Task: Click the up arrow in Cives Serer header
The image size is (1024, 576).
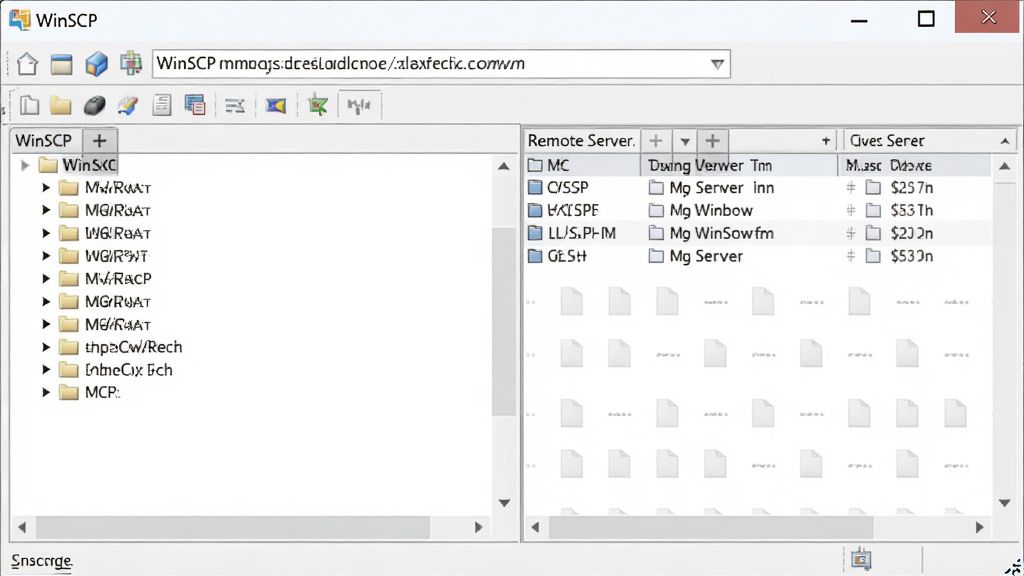Action: point(1005,141)
